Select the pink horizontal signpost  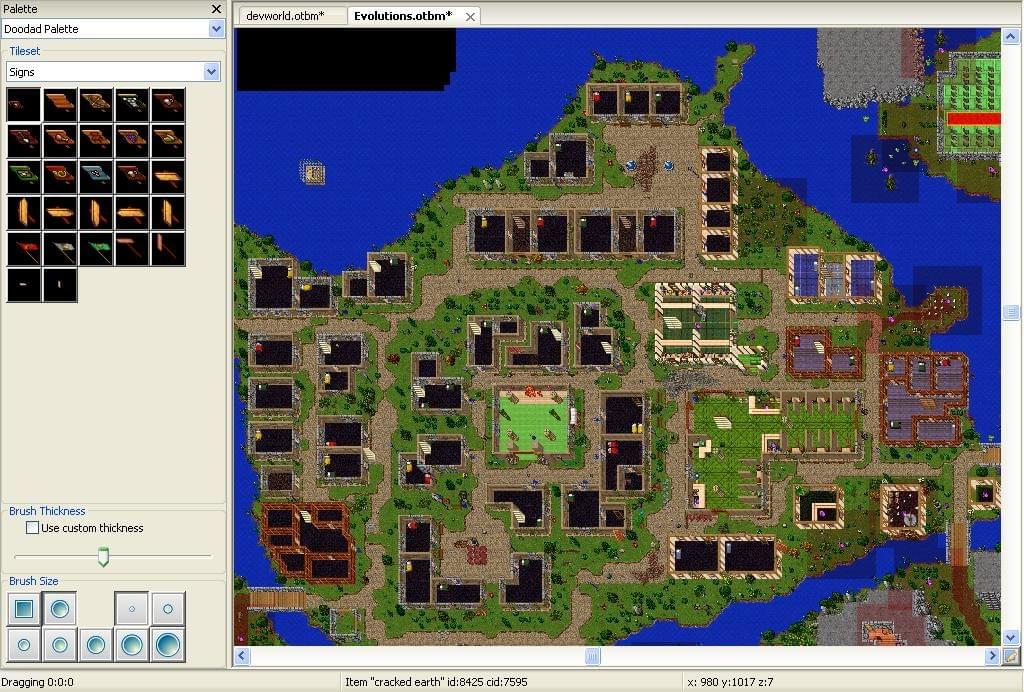(131, 249)
